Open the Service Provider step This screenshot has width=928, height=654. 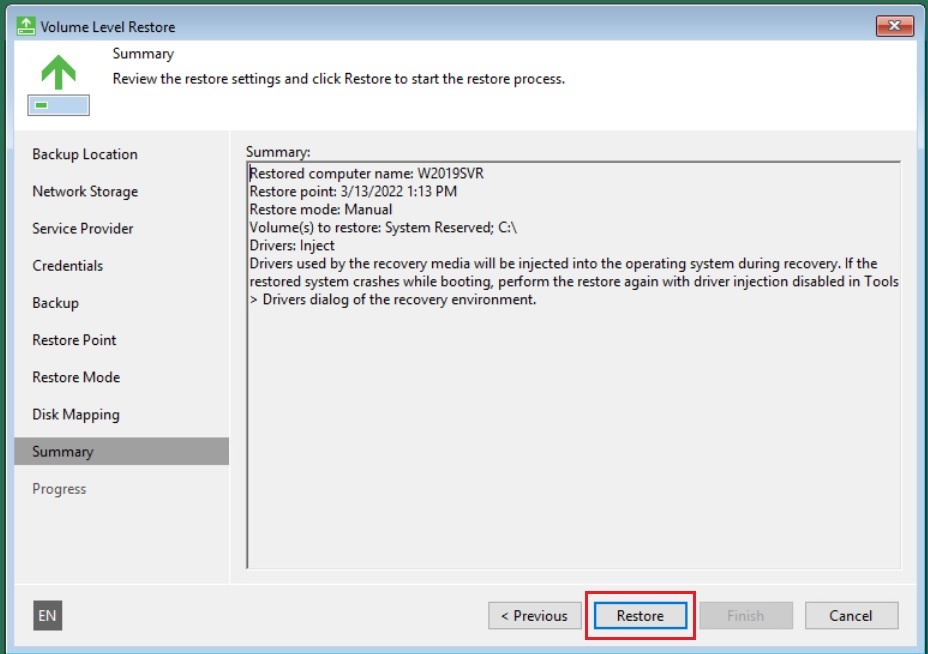tap(83, 228)
